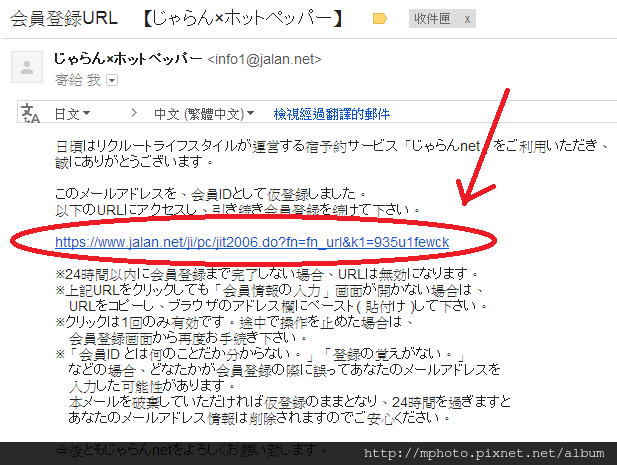
Task: Click the sender address info1@jalan.net
Action: (264, 59)
